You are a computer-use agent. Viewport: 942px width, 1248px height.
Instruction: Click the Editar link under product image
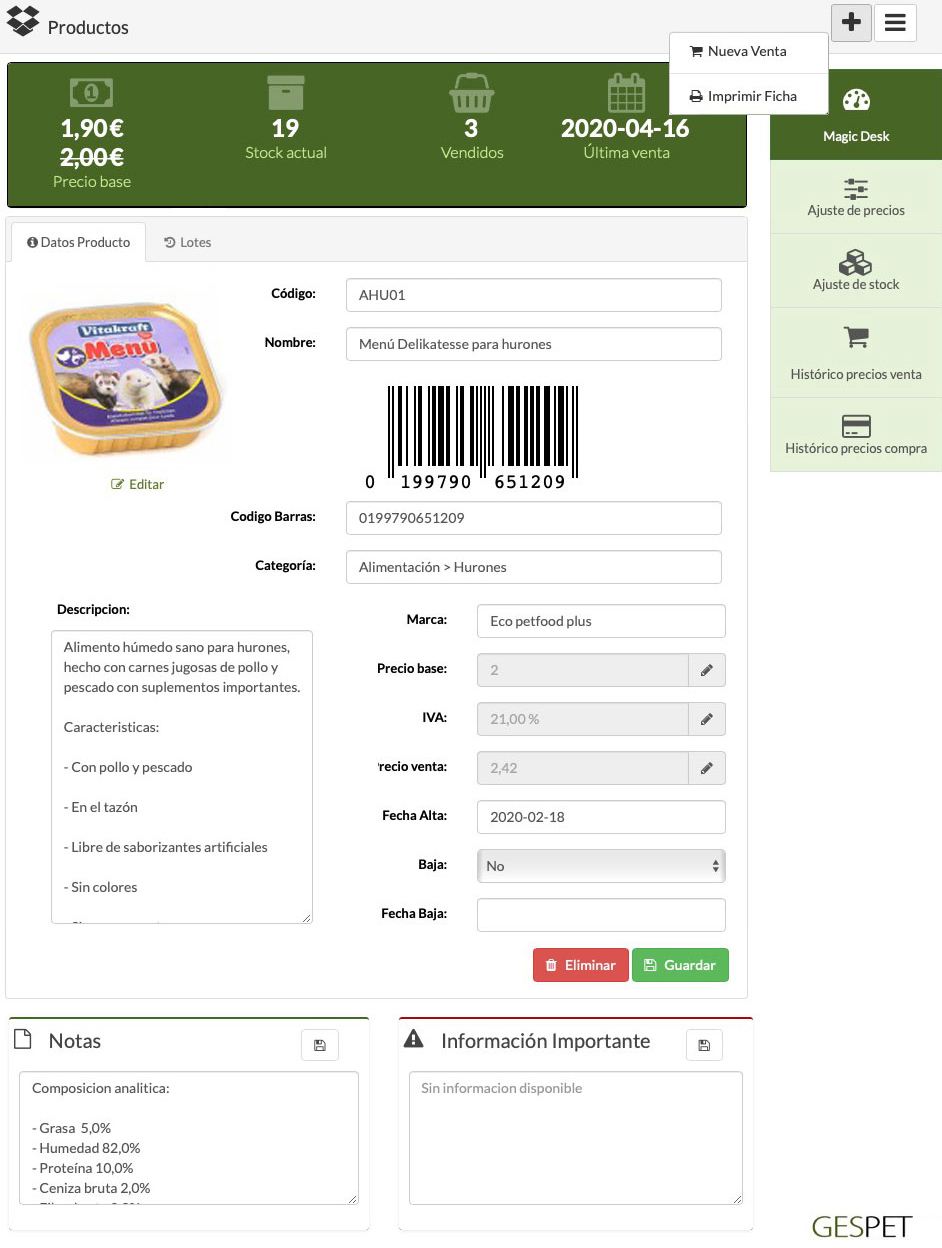(138, 484)
